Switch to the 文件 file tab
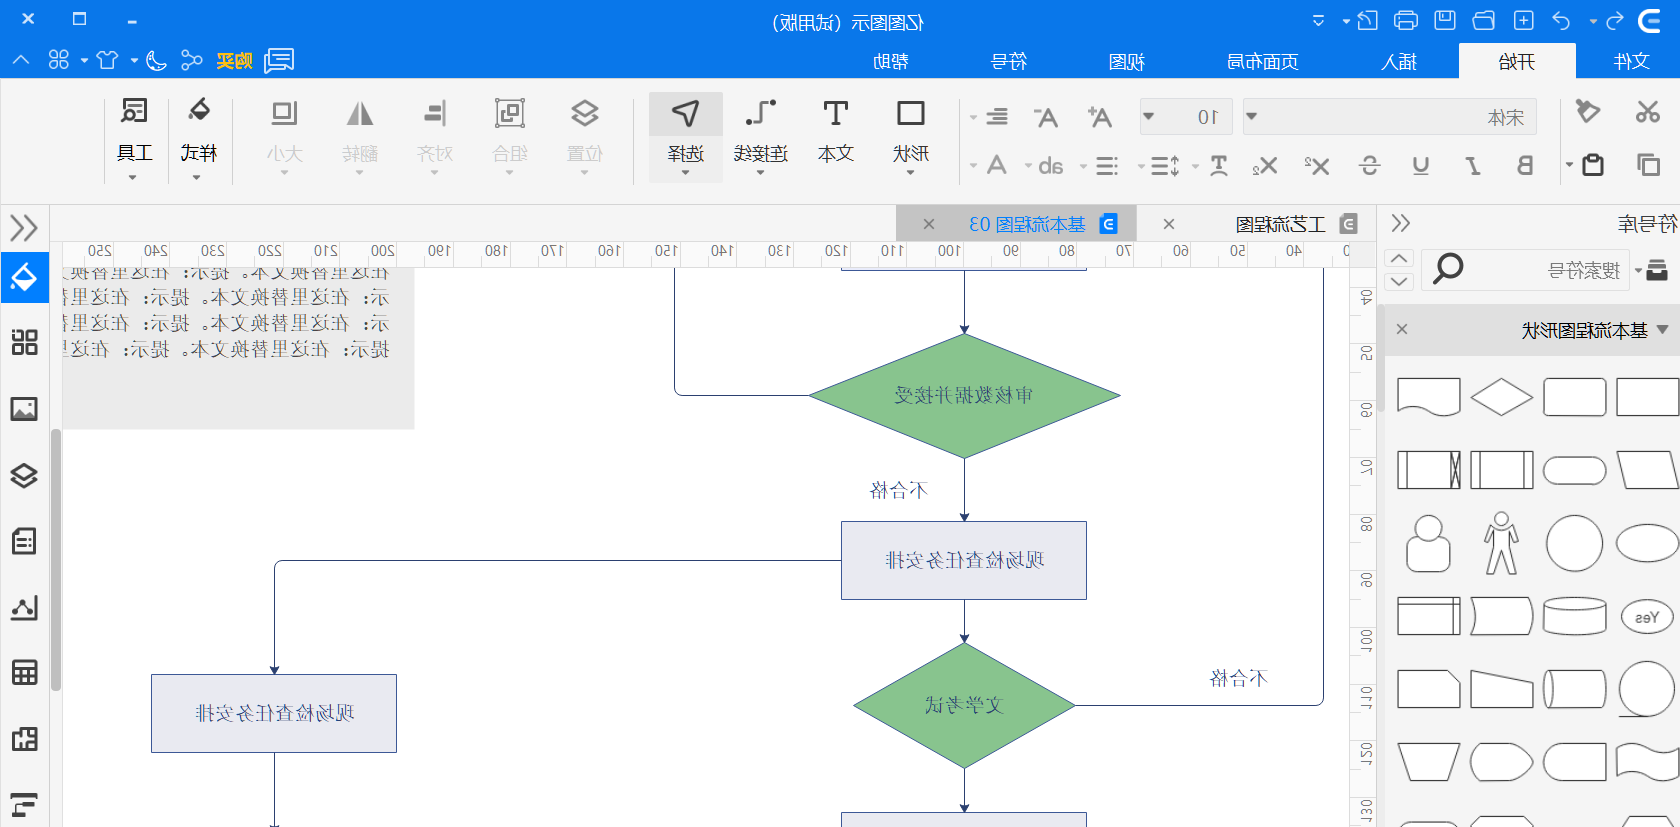Viewport: 1680px width, 827px height. pos(1631,61)
